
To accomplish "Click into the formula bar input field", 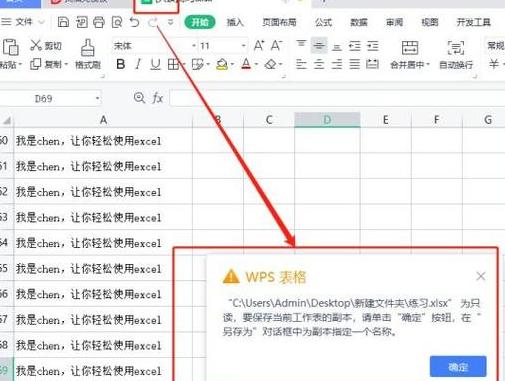I will click(337, 98).
